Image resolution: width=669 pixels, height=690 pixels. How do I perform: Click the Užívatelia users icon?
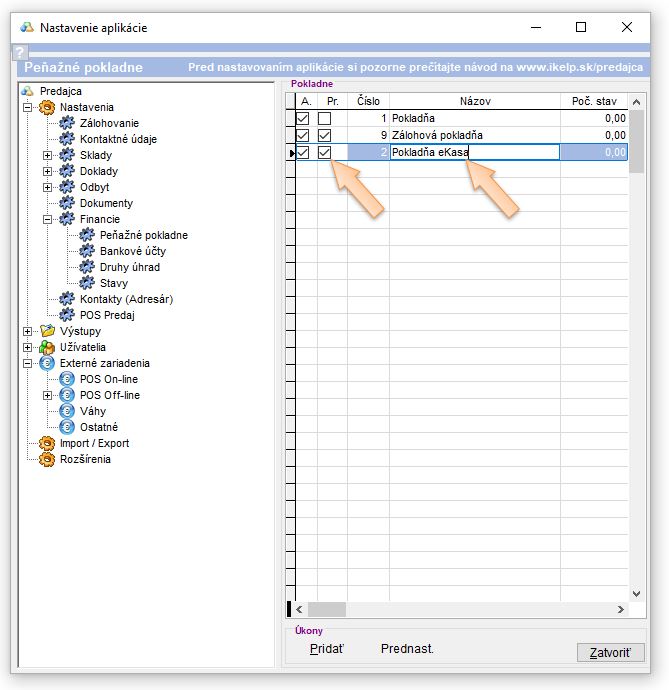coord(47,347)
